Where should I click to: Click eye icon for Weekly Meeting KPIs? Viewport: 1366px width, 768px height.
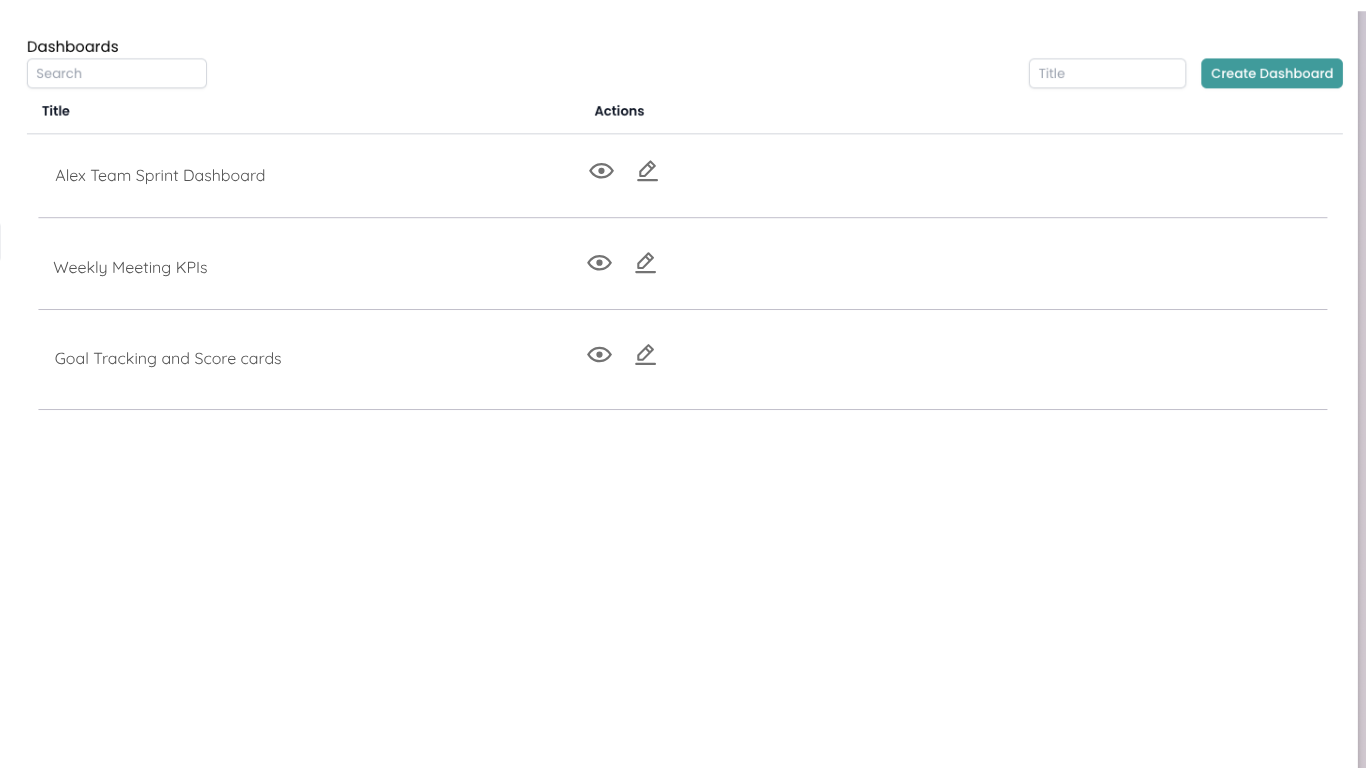(599, 263)
